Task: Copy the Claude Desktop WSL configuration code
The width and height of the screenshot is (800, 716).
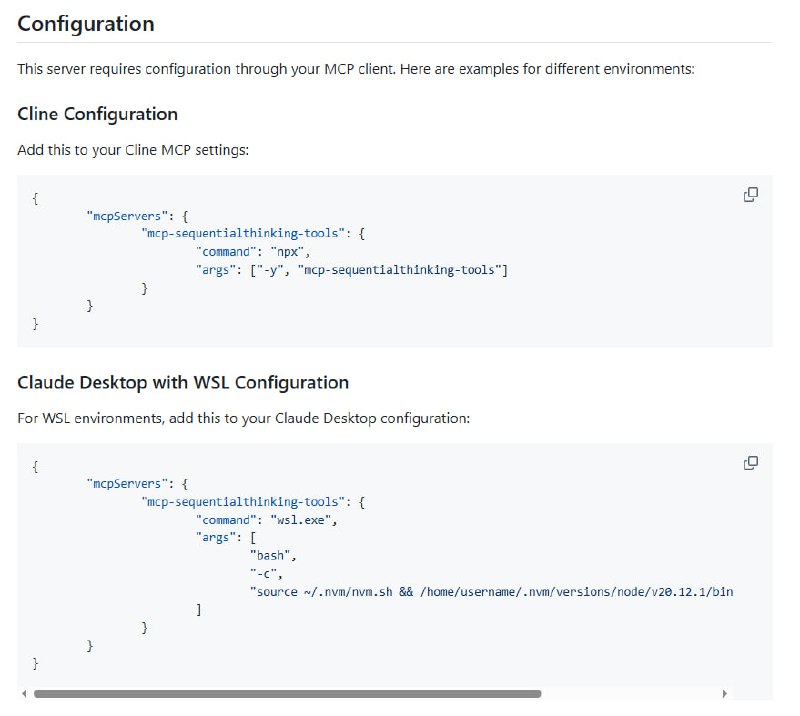Action: click(x=750, y=462)
